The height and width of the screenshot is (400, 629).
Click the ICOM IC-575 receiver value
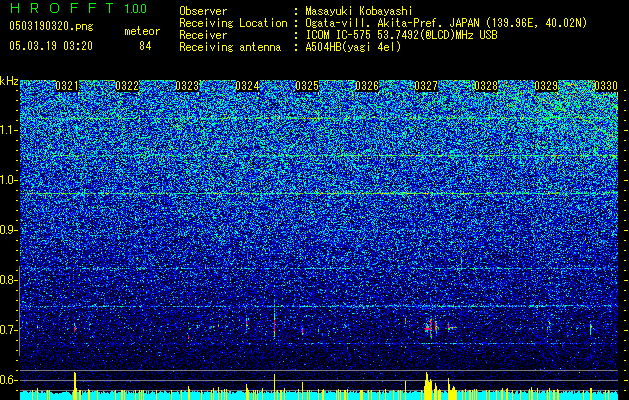click(401, 35)
